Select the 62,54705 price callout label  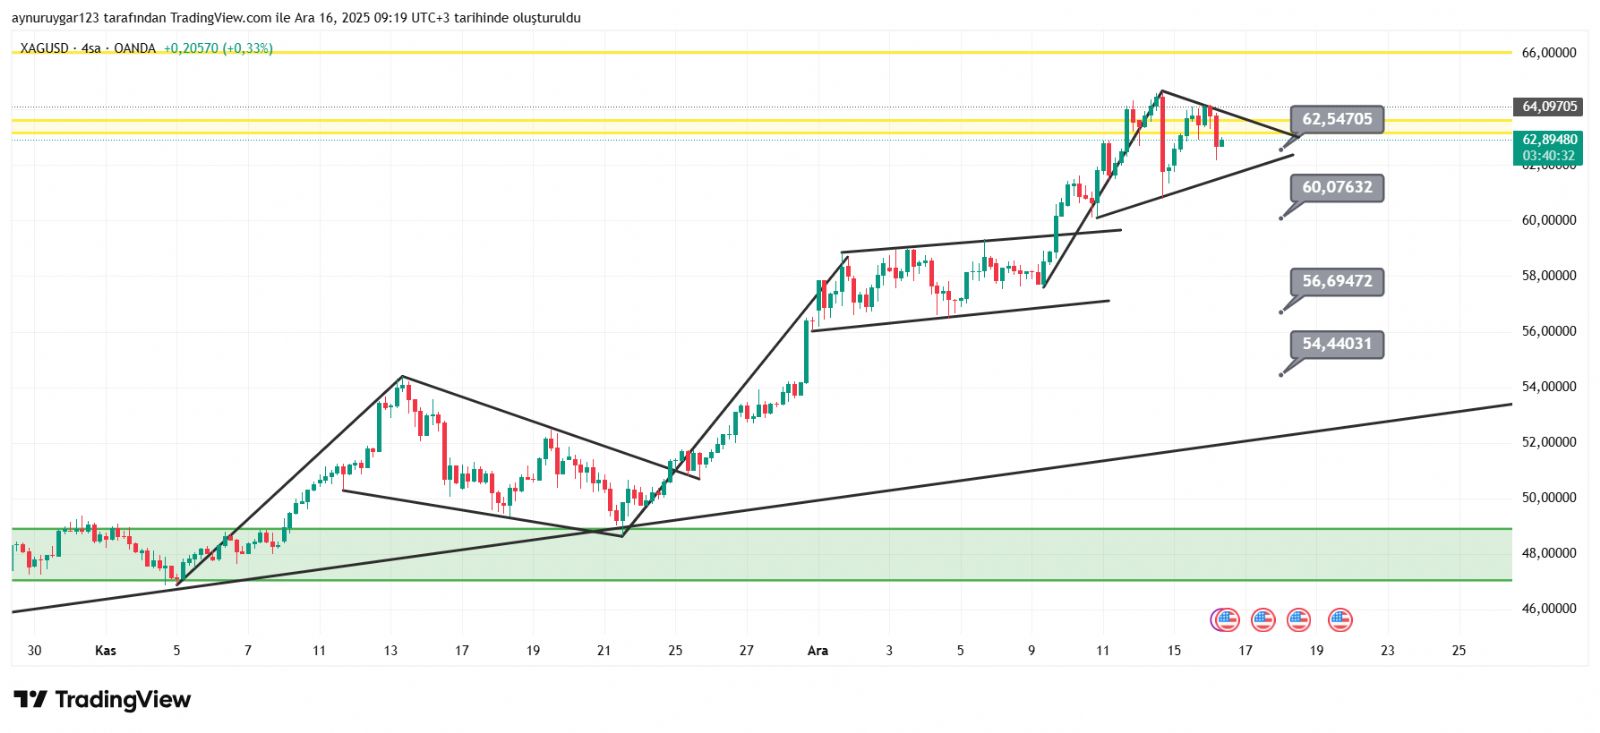(1337, 119)
